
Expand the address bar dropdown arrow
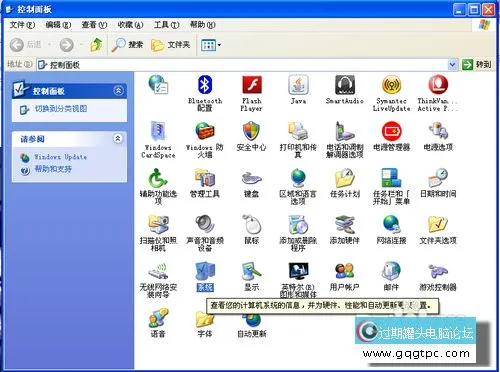pos(452,65)
